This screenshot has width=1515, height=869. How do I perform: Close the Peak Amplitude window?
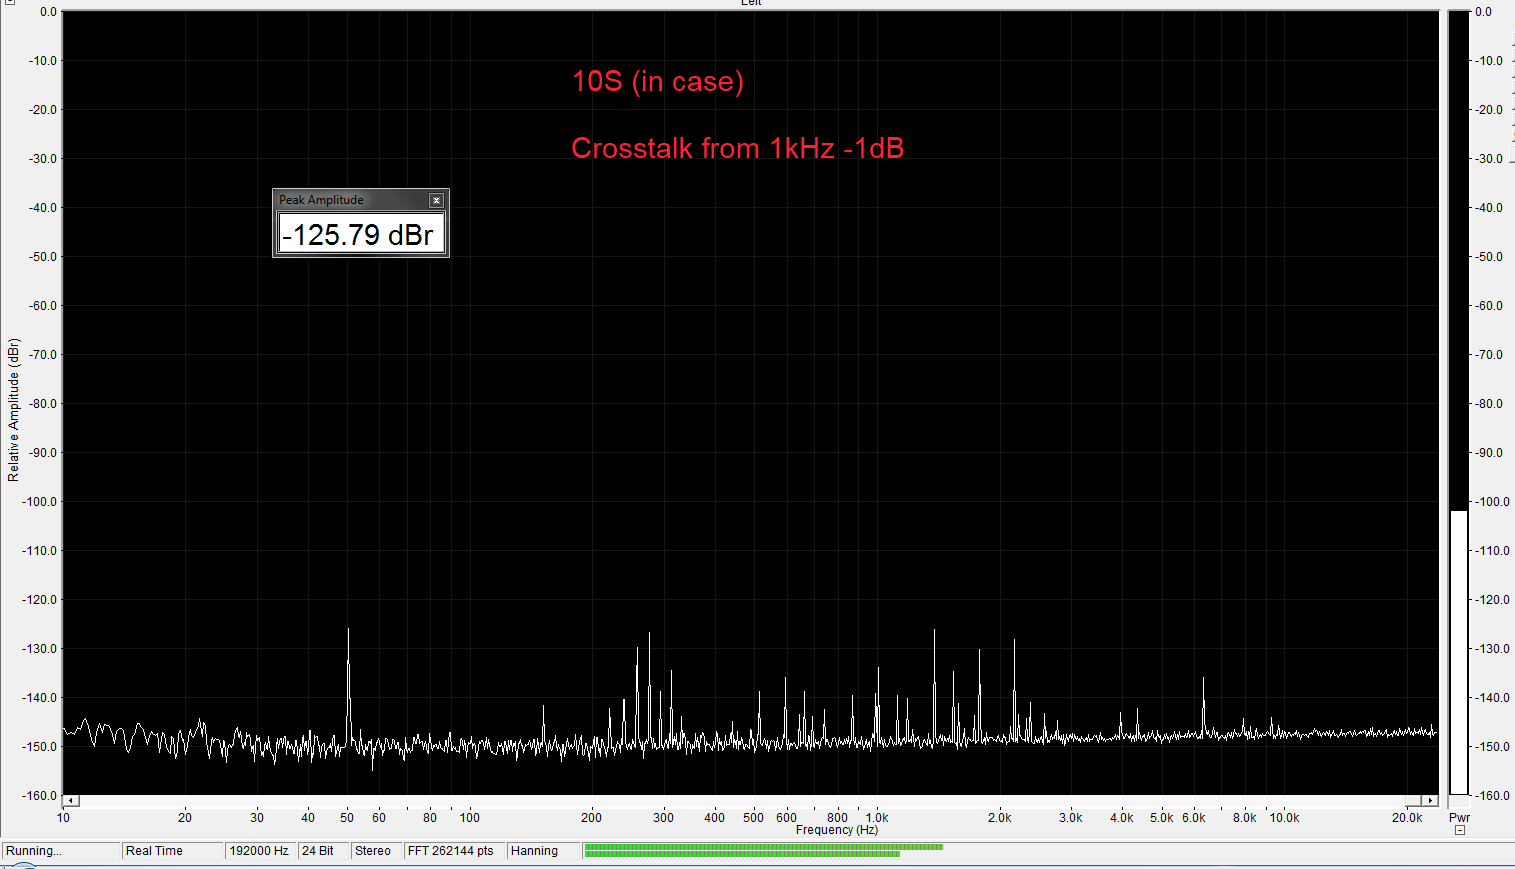pyautogui.click(x=436, y=200)
